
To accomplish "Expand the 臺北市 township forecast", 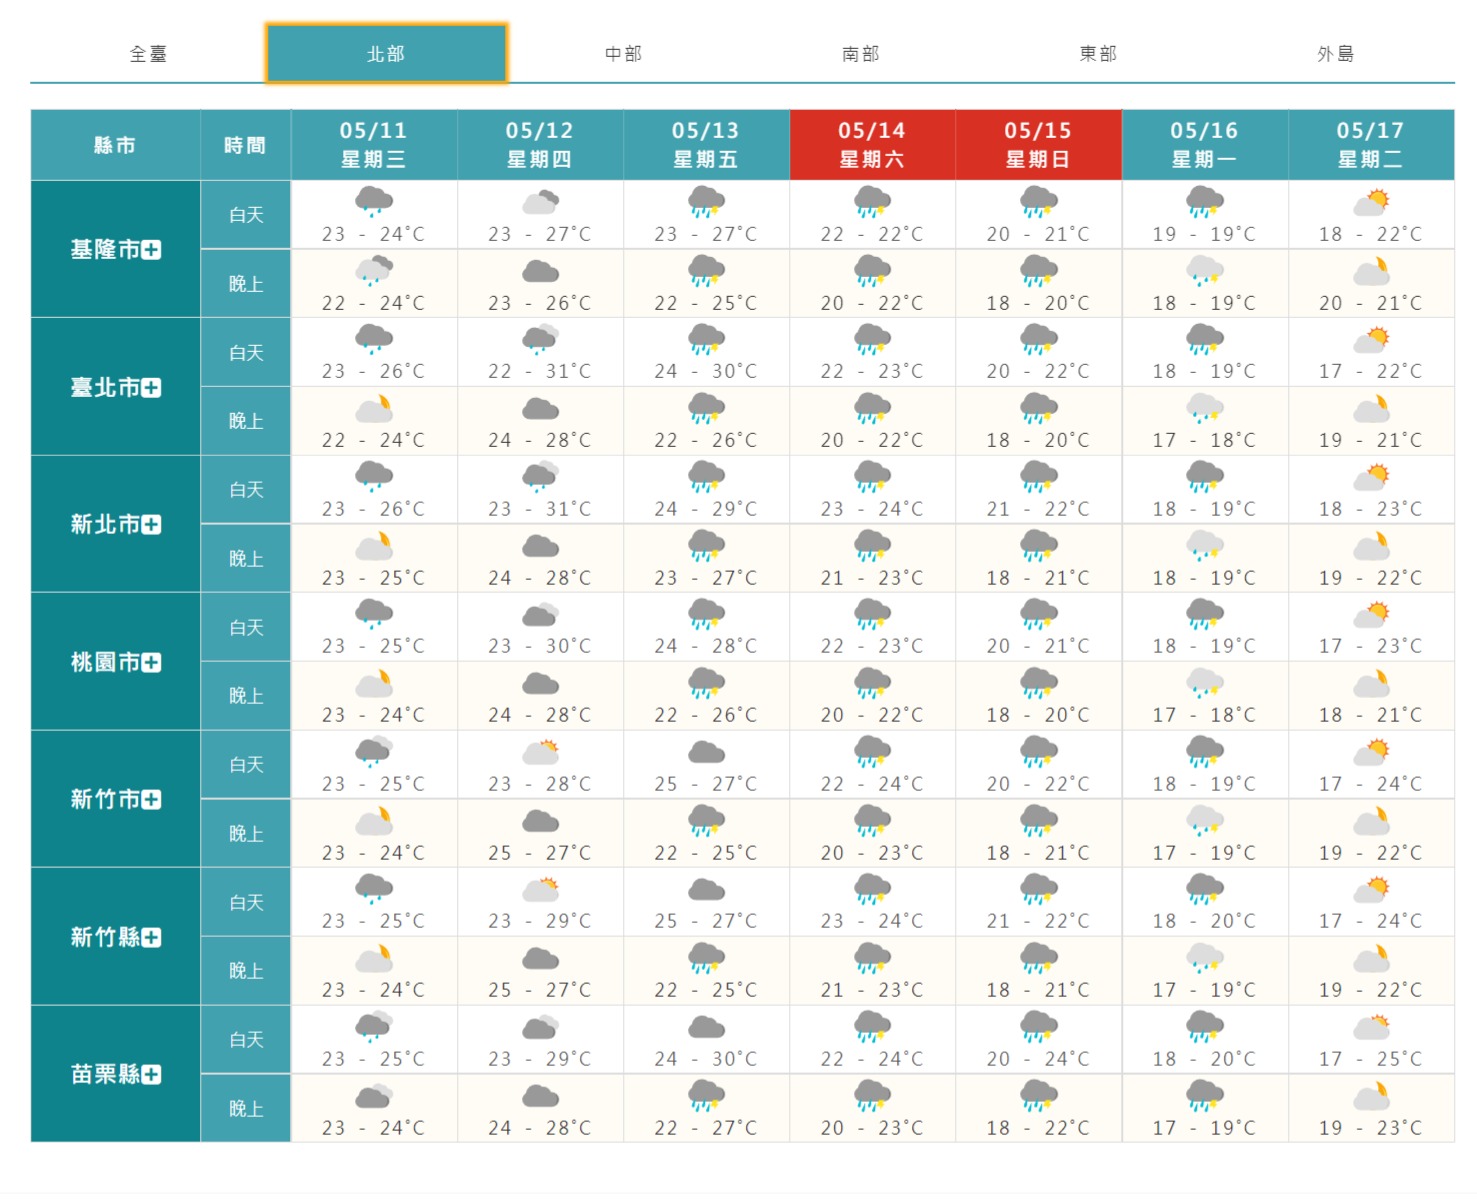I will click(151, 388).
